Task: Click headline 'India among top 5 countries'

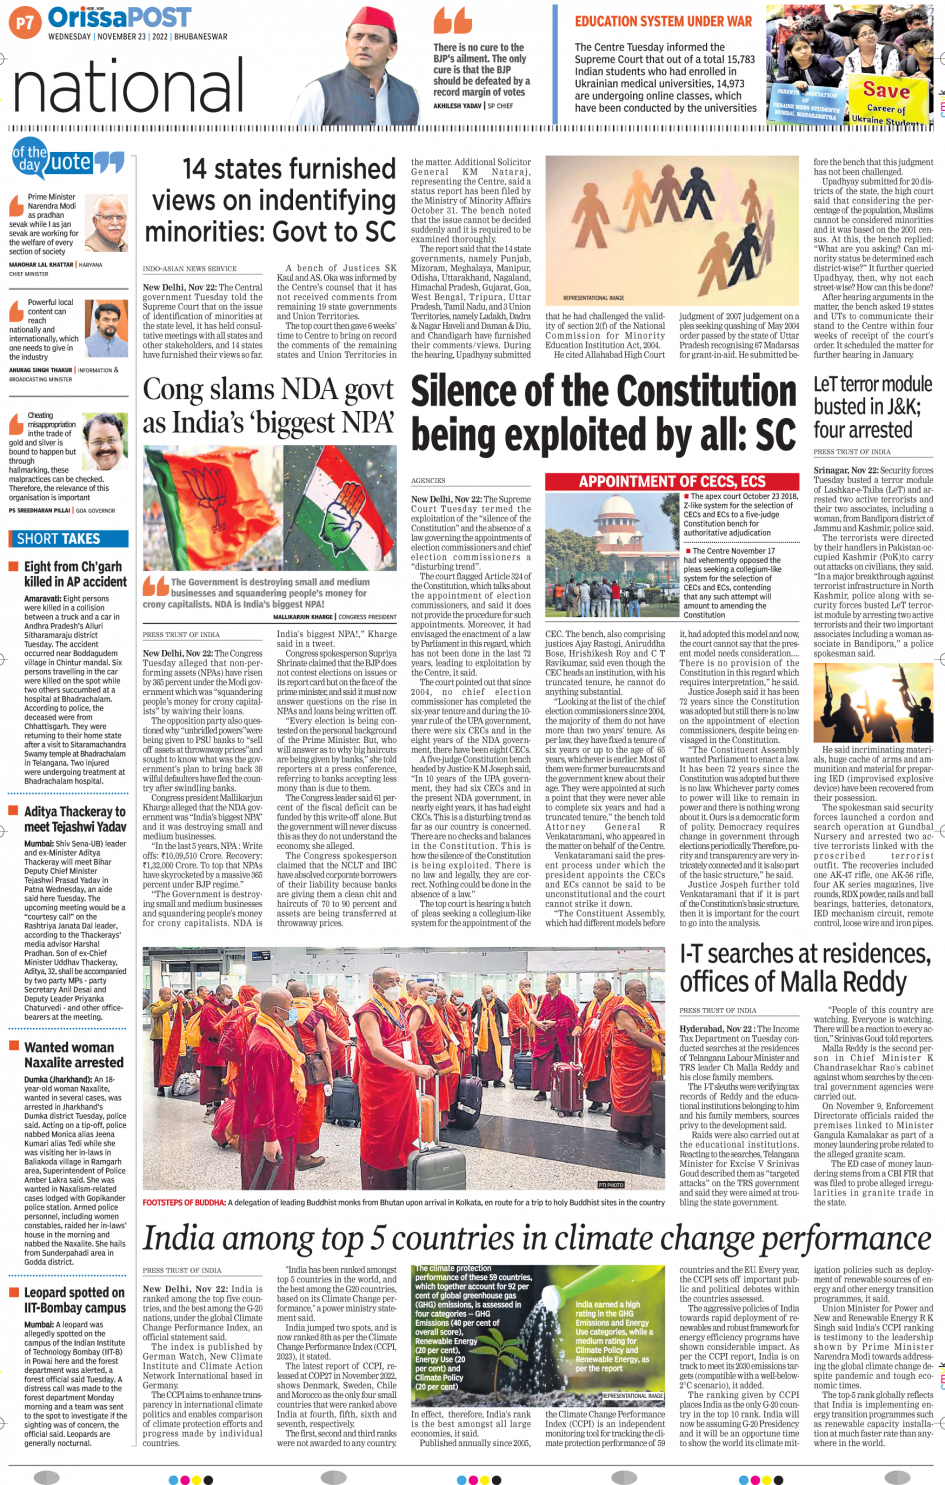Action: coord(537,1237)
